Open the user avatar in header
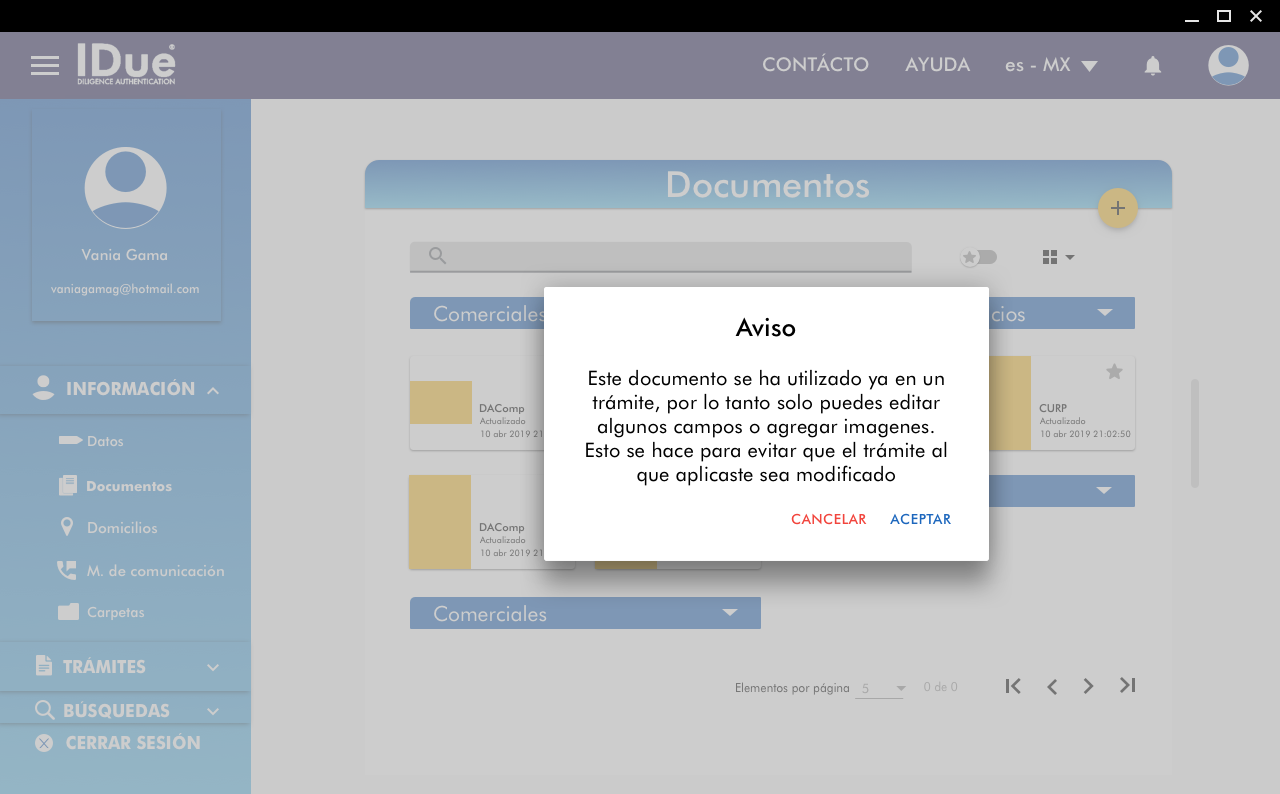The image size is (1280, 794). [x=1228, y=66]
